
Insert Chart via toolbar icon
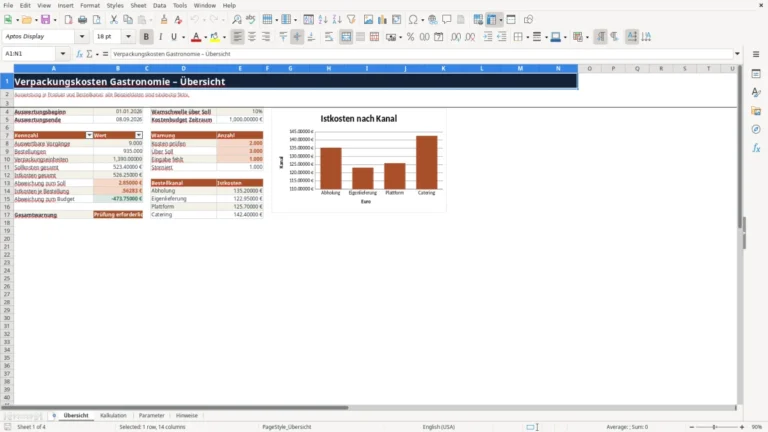tap(383, 20)
